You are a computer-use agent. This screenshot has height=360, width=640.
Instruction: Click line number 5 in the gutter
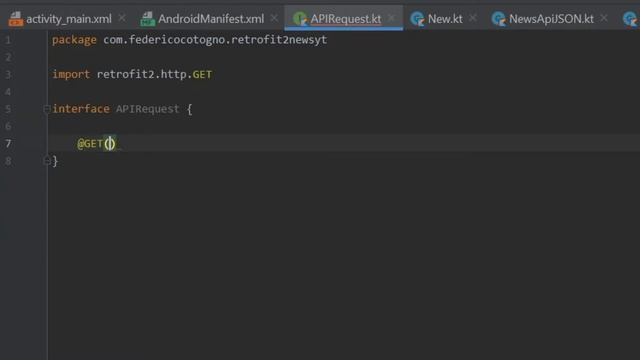point(8,109)
